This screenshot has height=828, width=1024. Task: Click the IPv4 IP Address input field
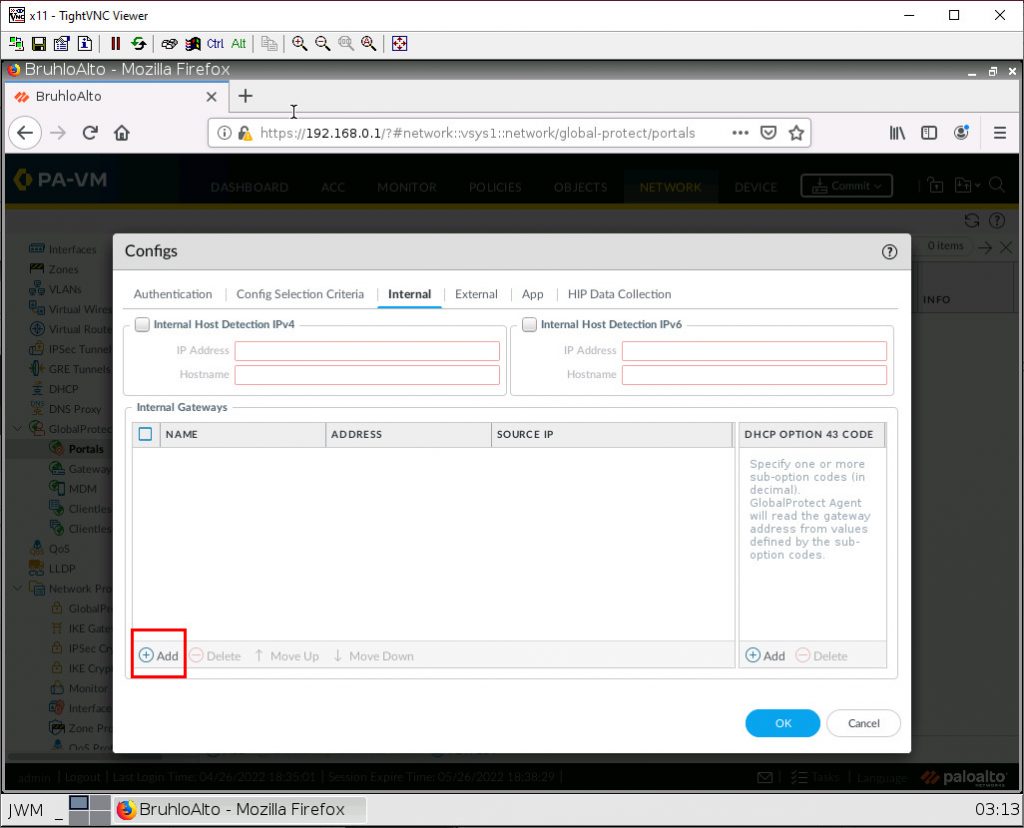(366, 350)
